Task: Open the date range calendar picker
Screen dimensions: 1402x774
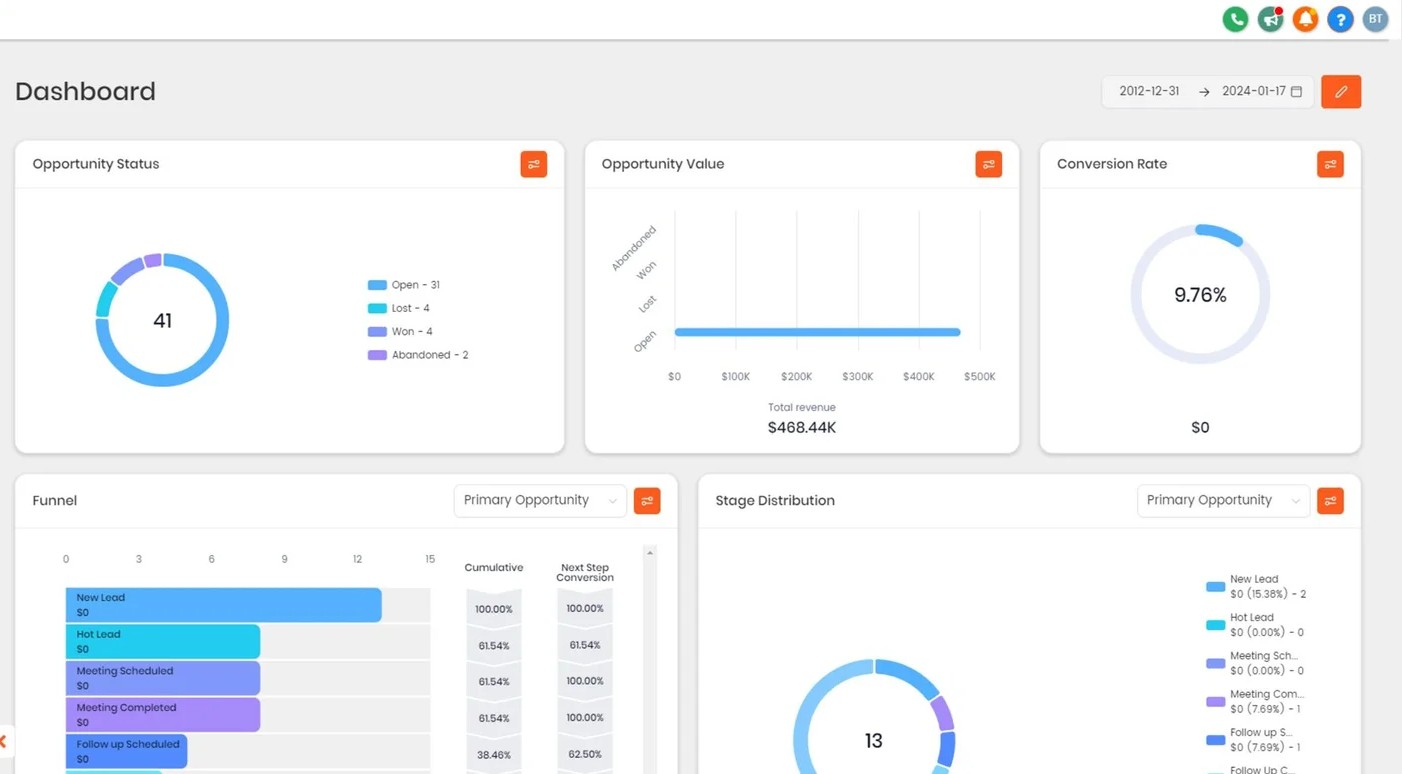Action: (x=1296, y=91)
